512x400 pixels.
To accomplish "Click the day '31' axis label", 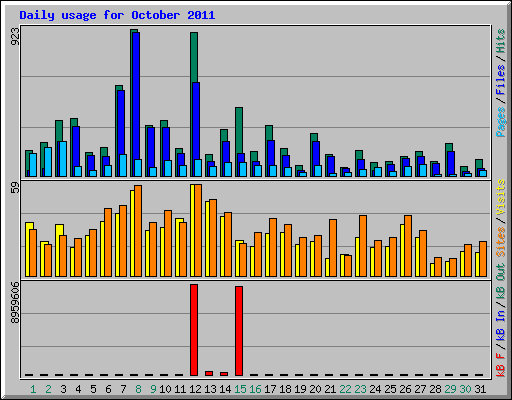I will pyautogui.click(x=480, y=389).
